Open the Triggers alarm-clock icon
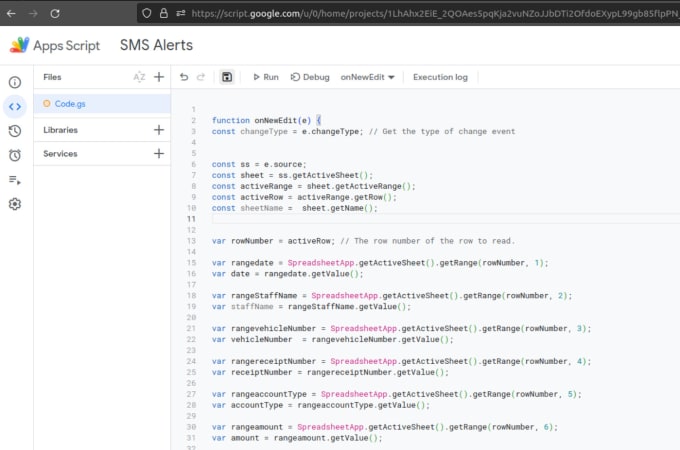Viewport: 680px width, 450px height. tap(15, 155)
